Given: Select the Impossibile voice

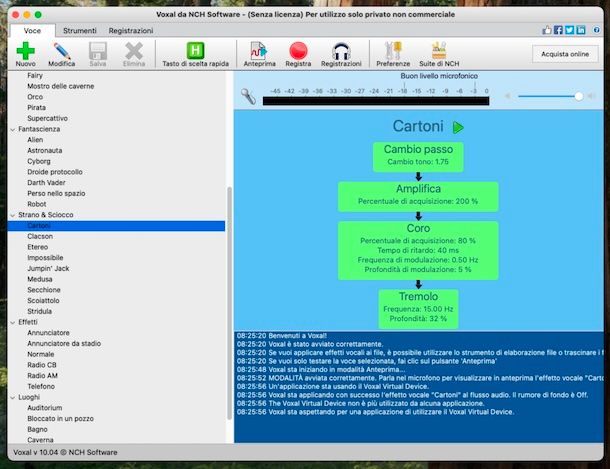Looking at the screenshot, I should click(45, 258).
